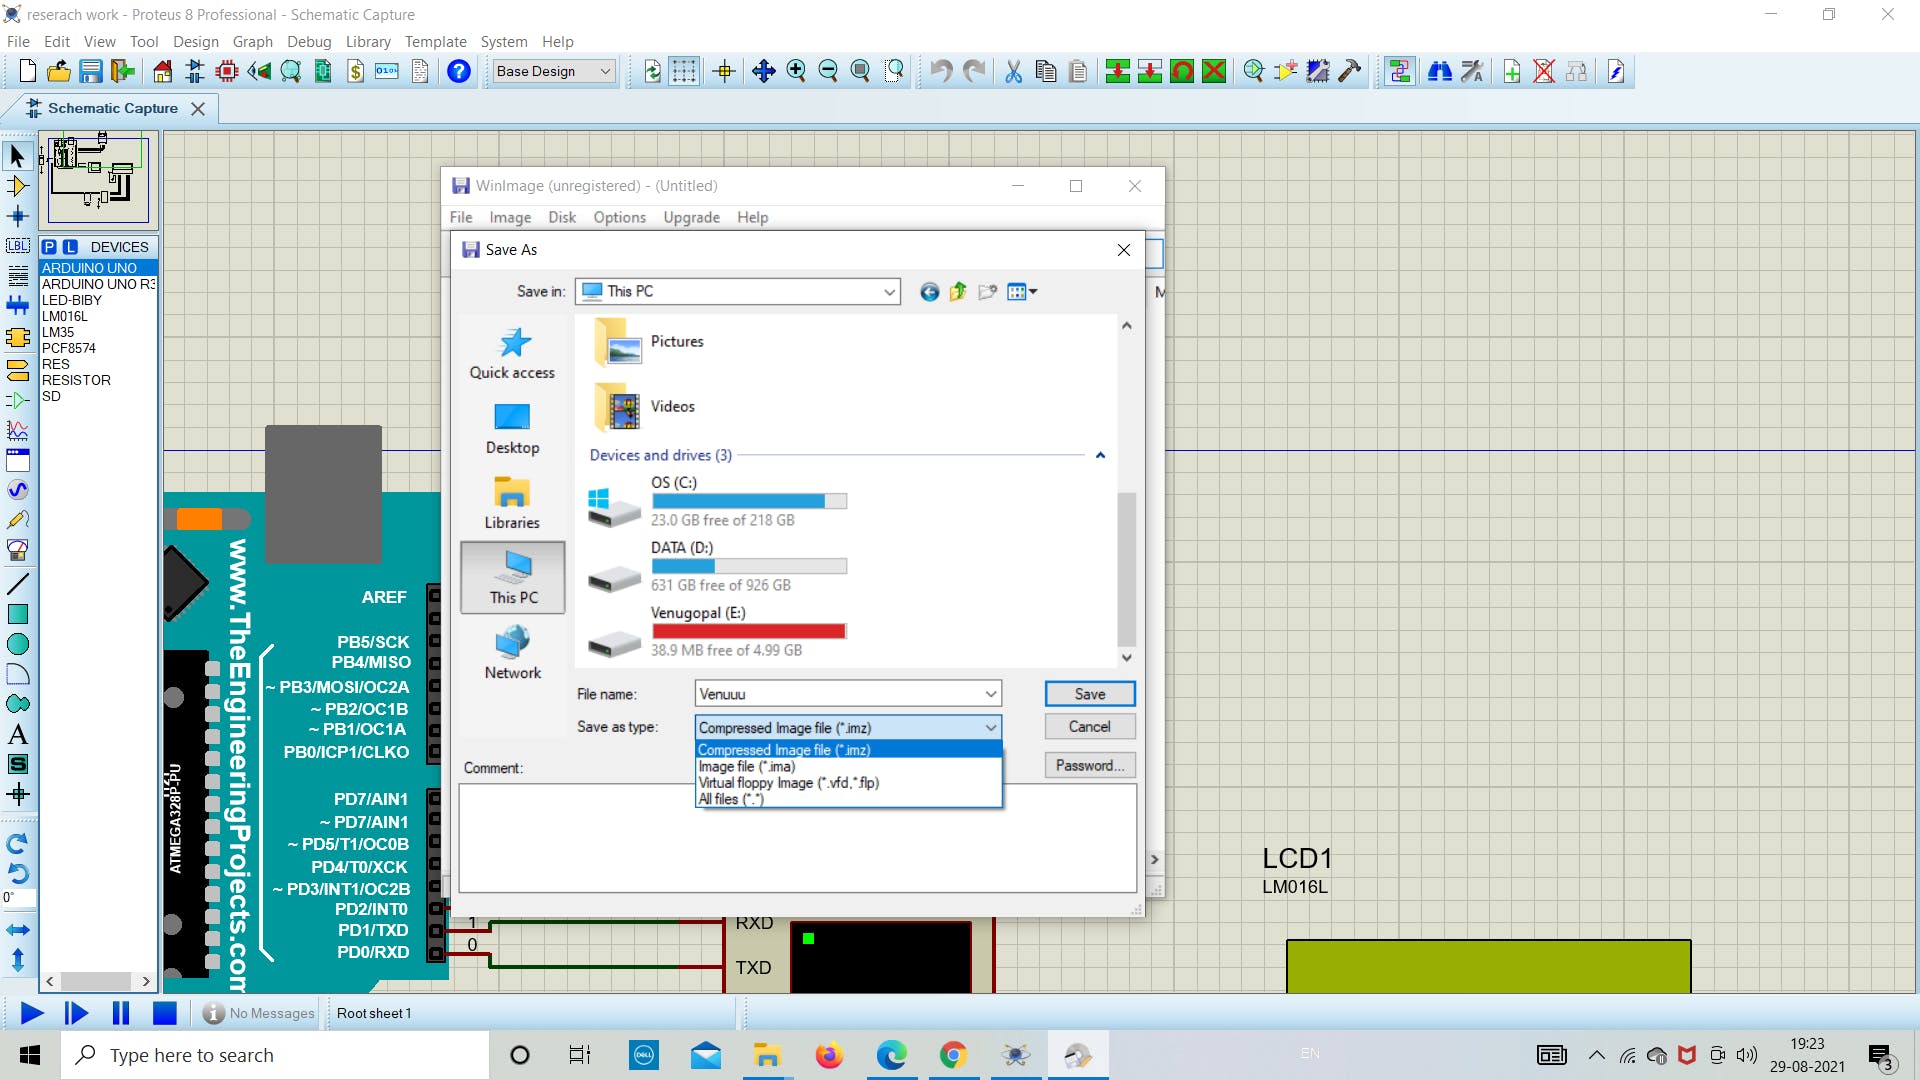Click the Undo arrow icon
Image resolution: width=1920 pixels, height=1080 pixels.
[x=941, y=71]
